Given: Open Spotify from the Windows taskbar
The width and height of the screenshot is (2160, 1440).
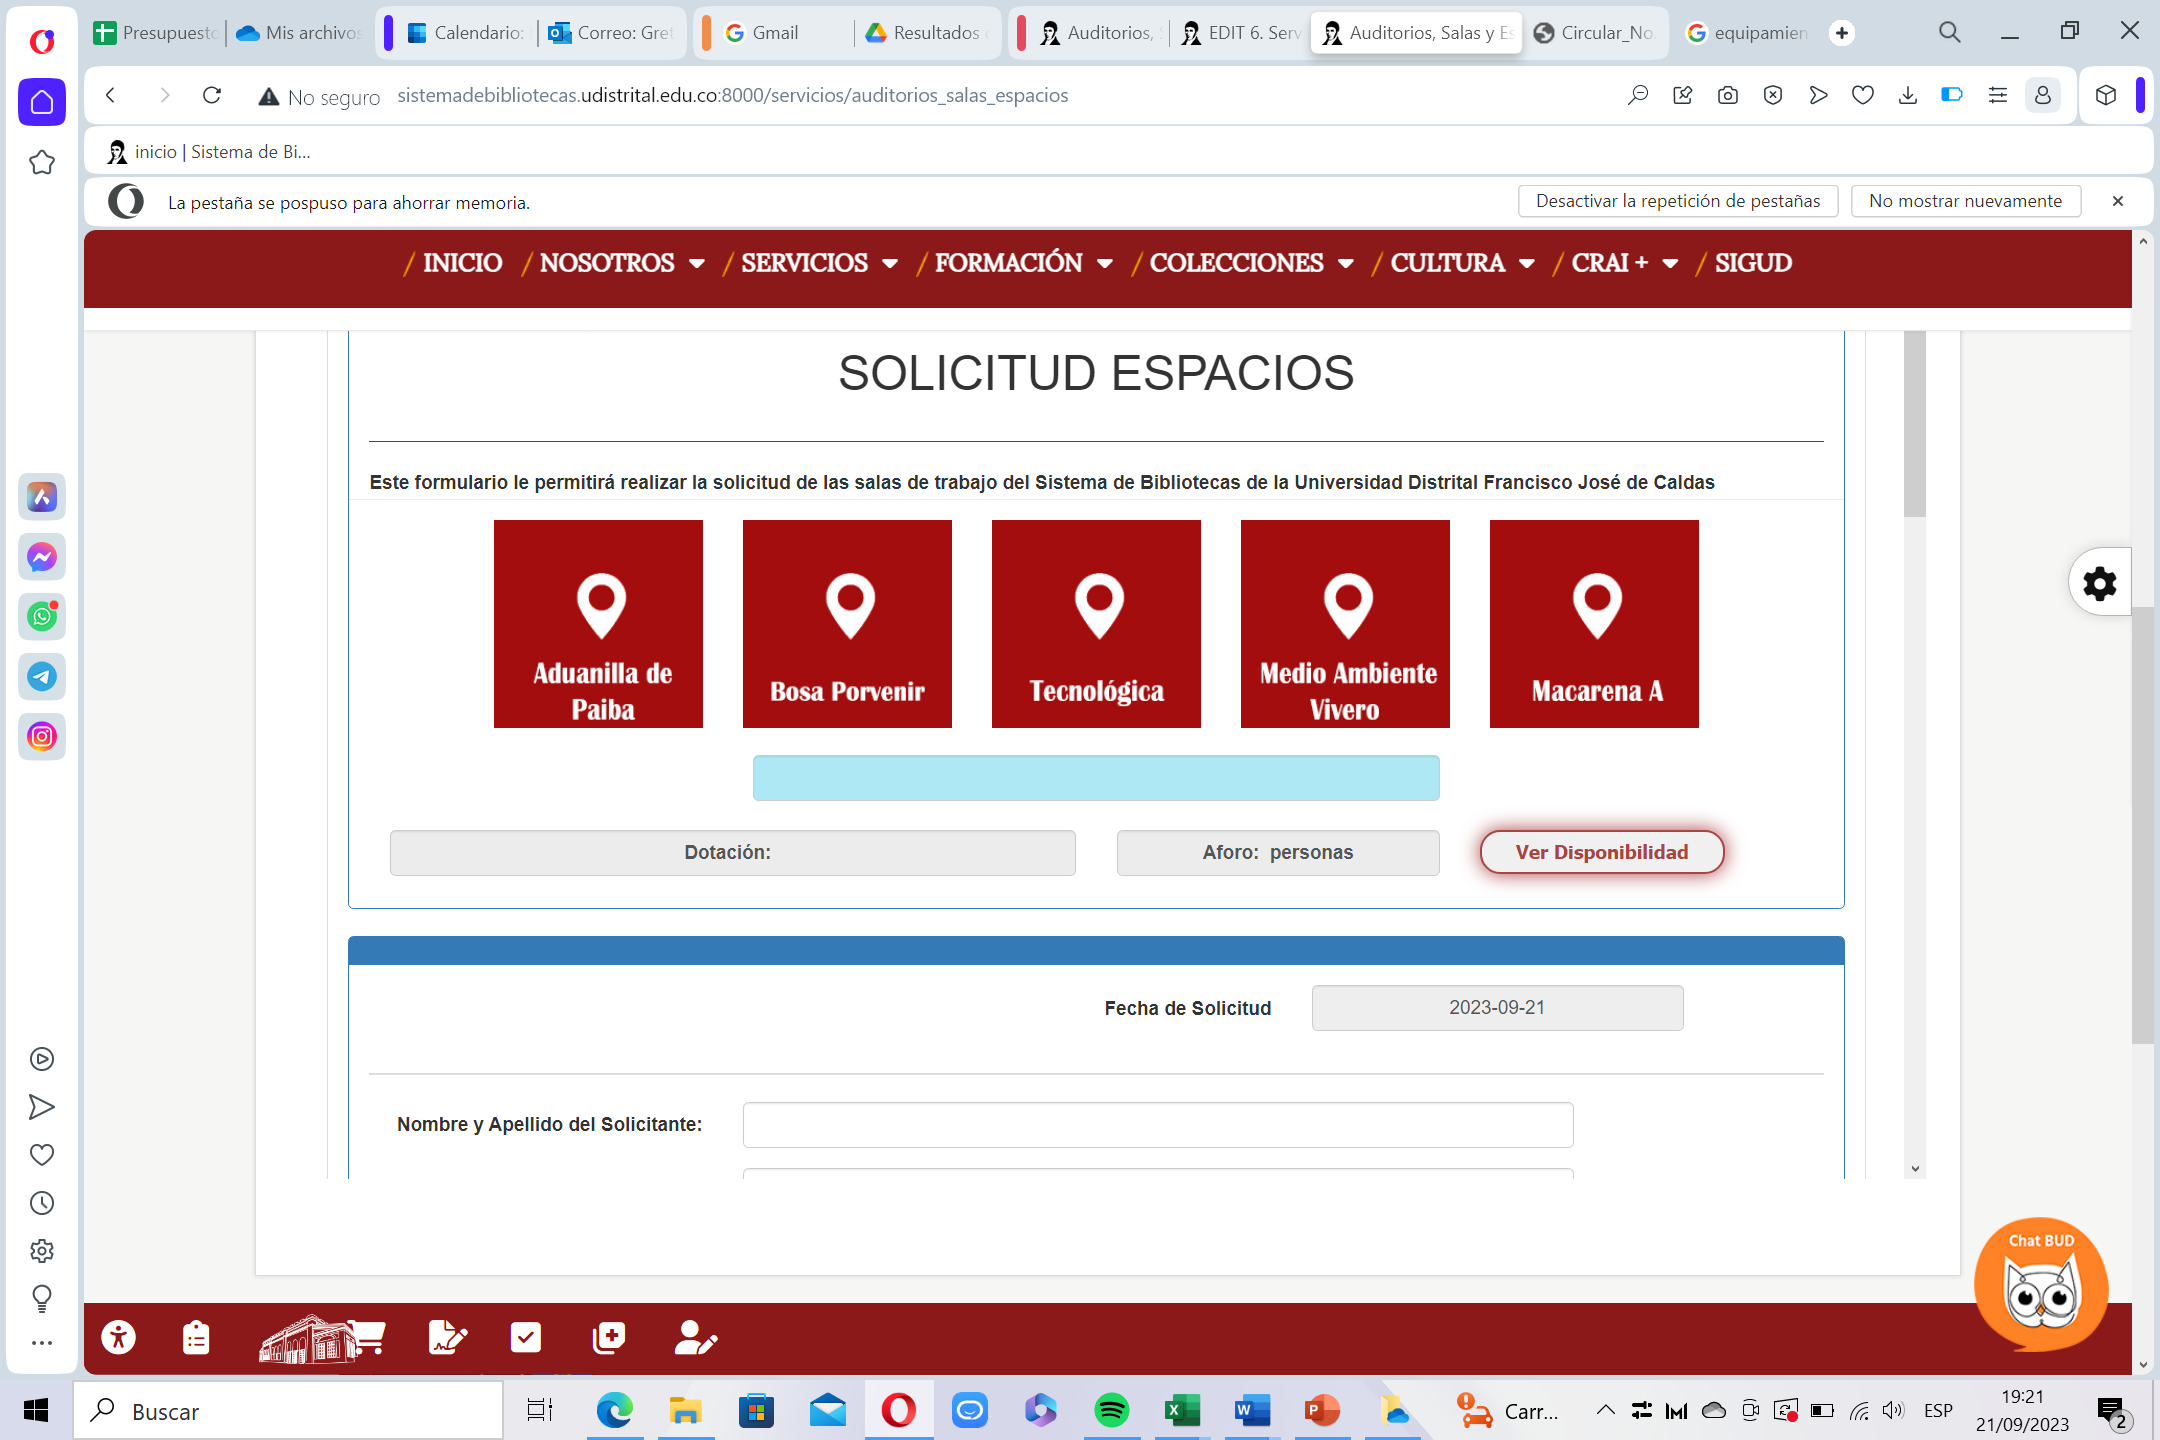Looking at the screenshot, I should coord(1111,1411).
